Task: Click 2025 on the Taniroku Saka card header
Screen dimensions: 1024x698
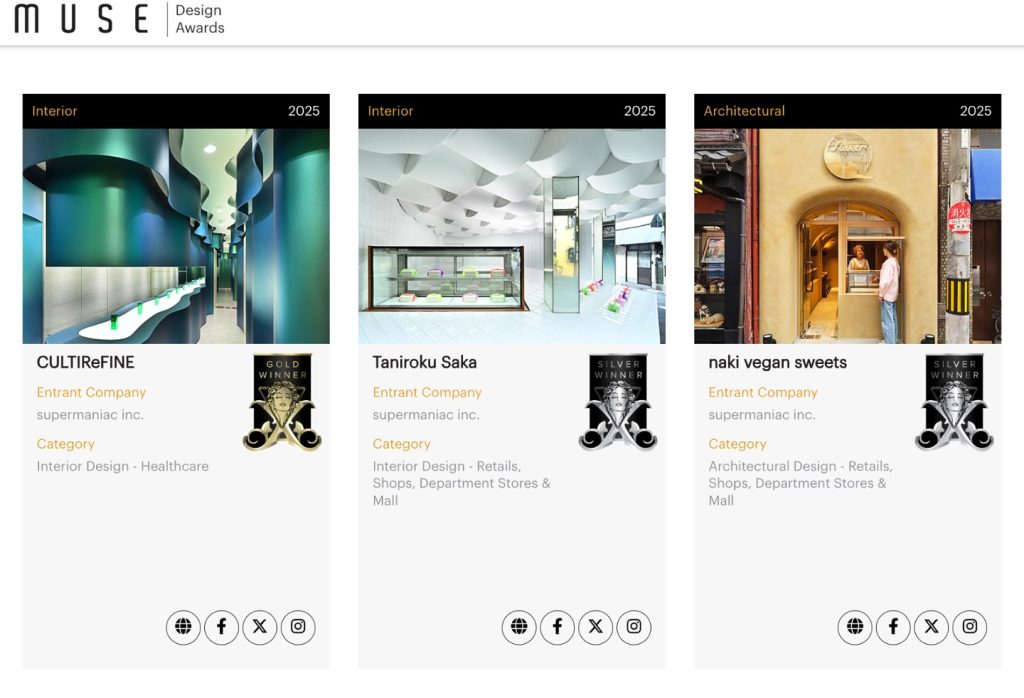Action: (x=639, y=111)
